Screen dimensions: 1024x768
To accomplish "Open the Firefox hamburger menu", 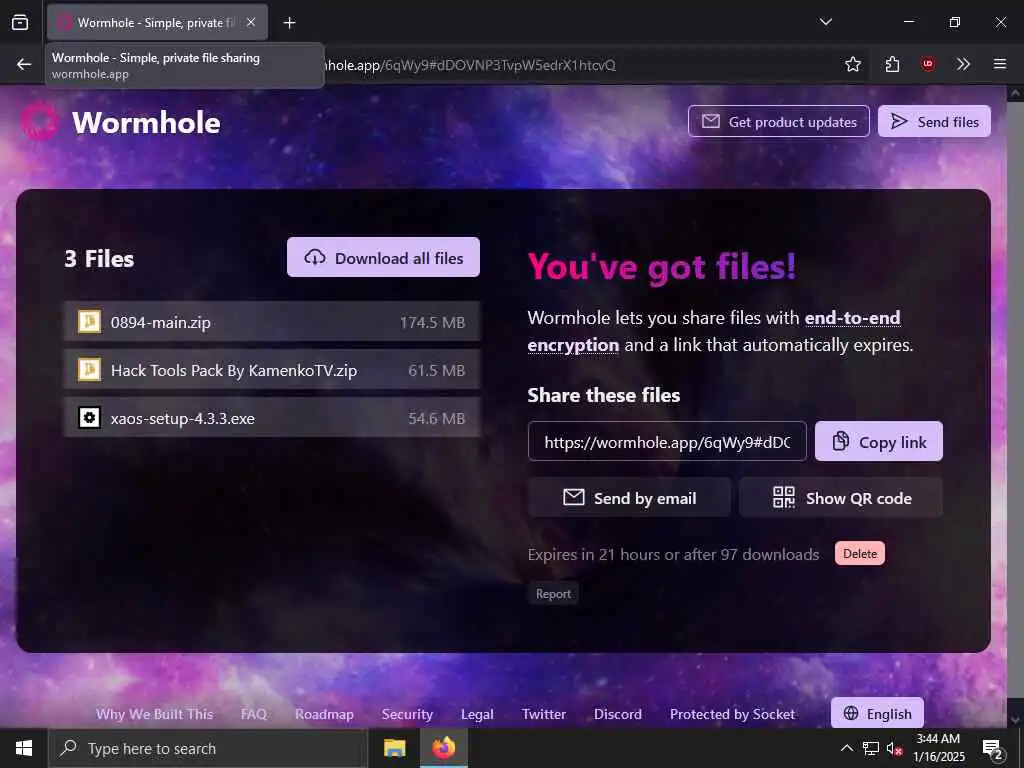I will coord(999,64).
